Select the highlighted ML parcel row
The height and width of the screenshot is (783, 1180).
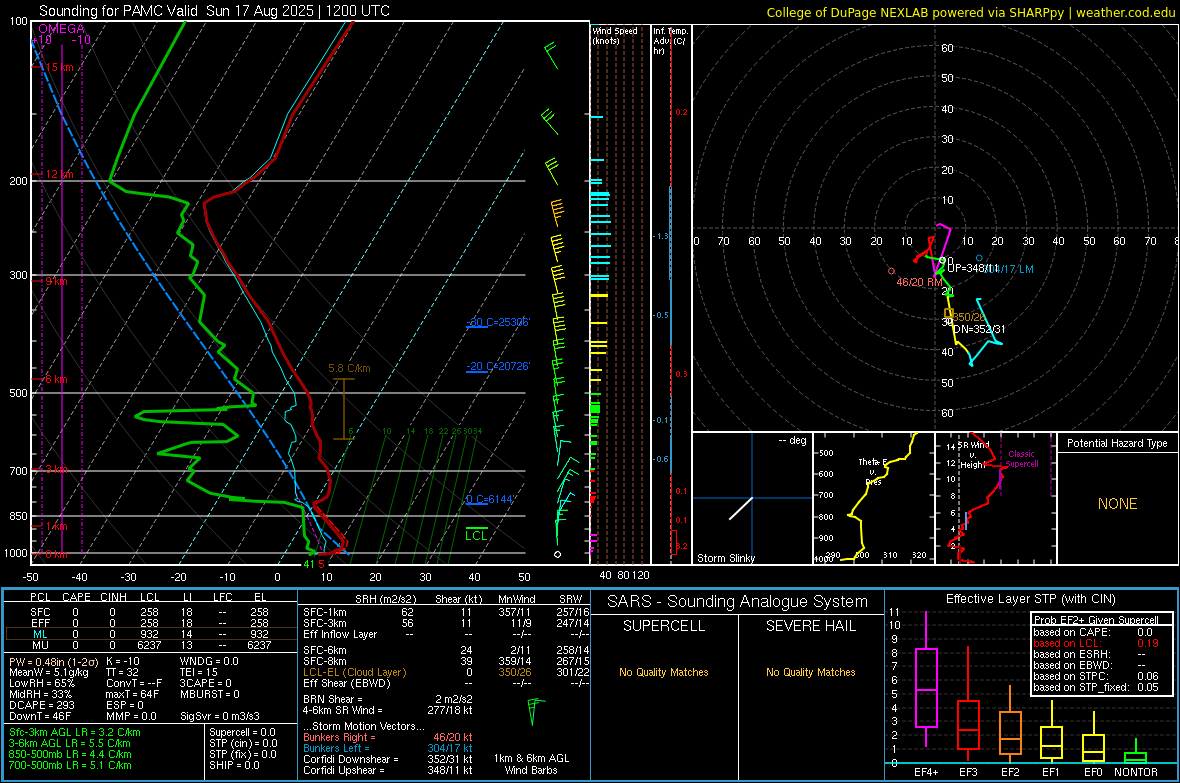tap(151, 634)
